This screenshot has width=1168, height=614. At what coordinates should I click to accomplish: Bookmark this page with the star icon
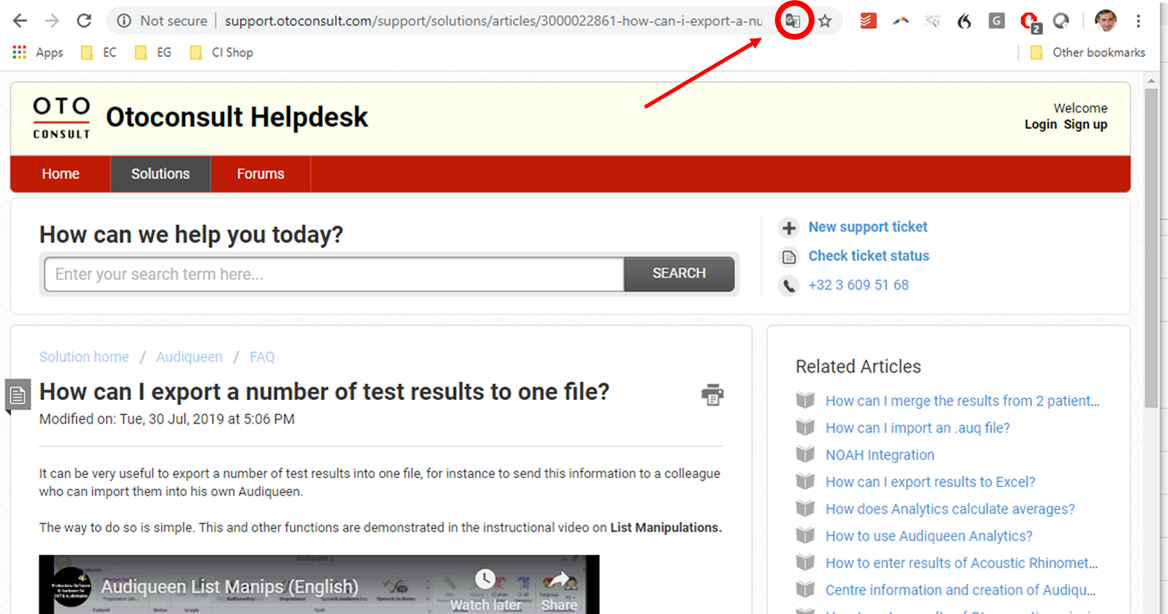coord(825,21)
